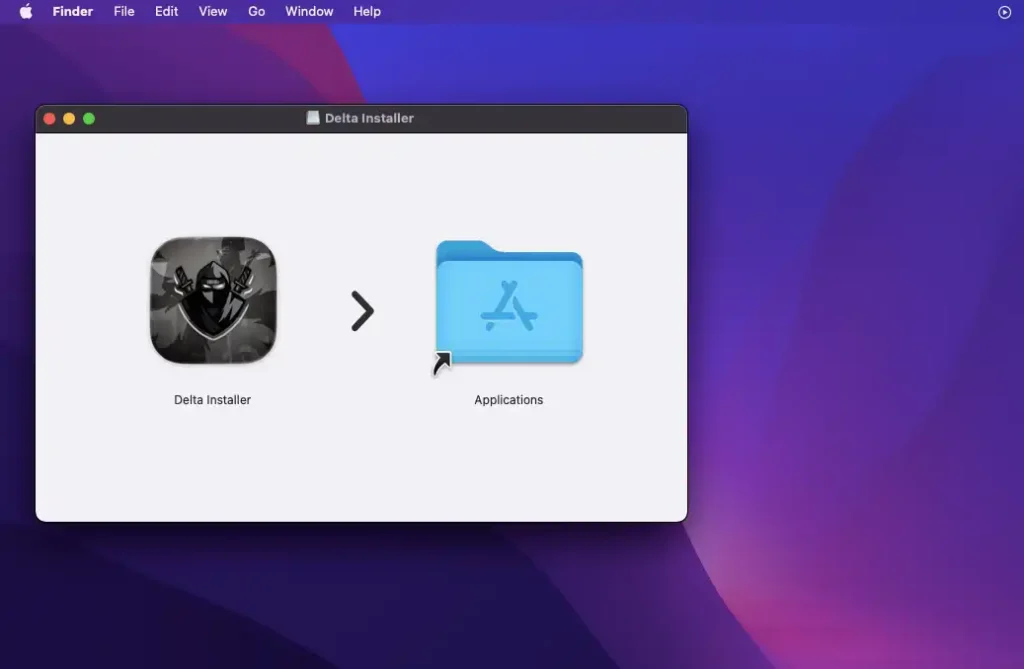The width and height of the screenshot is (1024, 669).
Task: Click the alias arrow badge on Applications folder
Action: click(x=441, y=364)
